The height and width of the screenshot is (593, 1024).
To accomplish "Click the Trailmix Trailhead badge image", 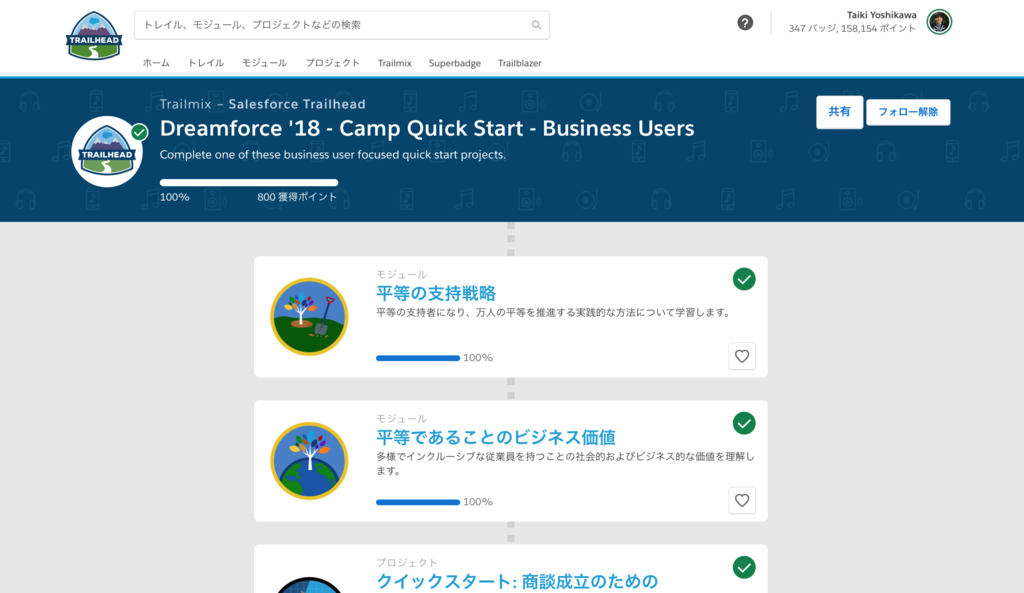I will (x=107, y=152).
